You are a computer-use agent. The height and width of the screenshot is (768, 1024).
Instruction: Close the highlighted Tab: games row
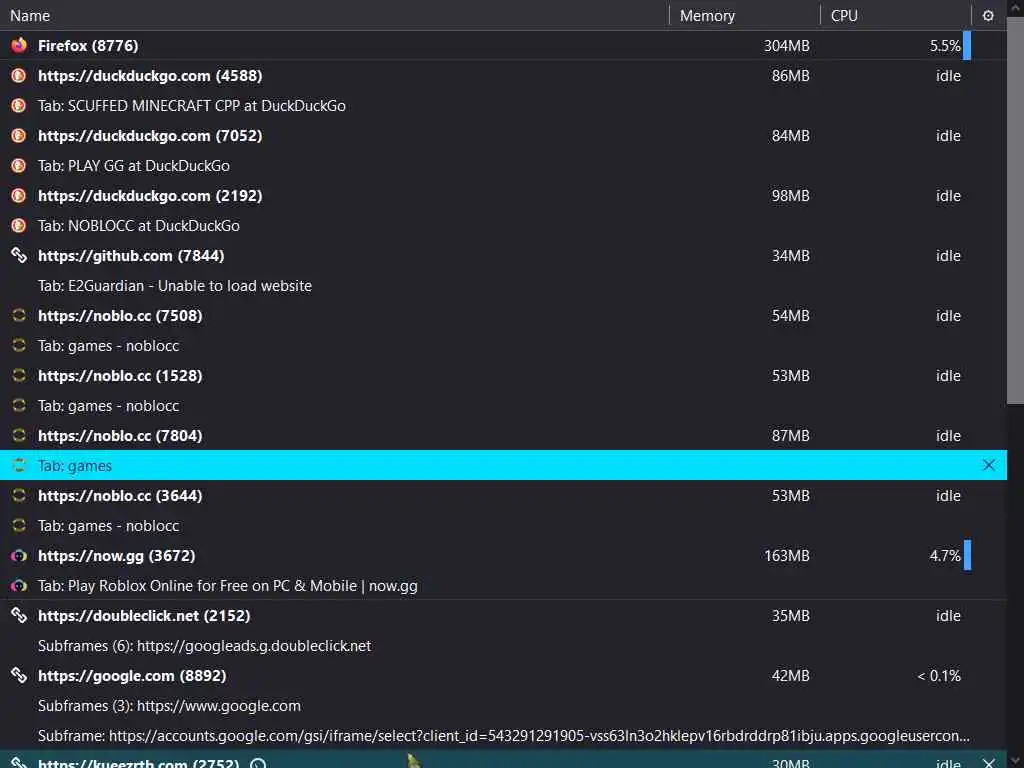pos(989,465)
